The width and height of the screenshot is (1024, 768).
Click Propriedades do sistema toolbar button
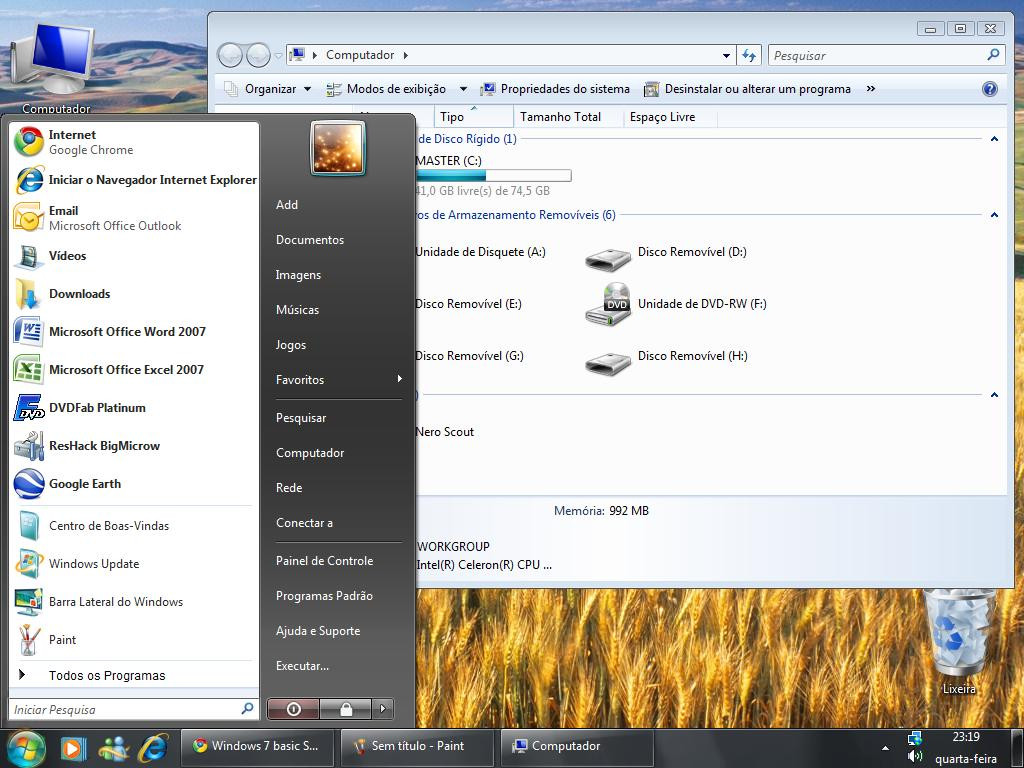pyautogui.click(x=555, y=89)
